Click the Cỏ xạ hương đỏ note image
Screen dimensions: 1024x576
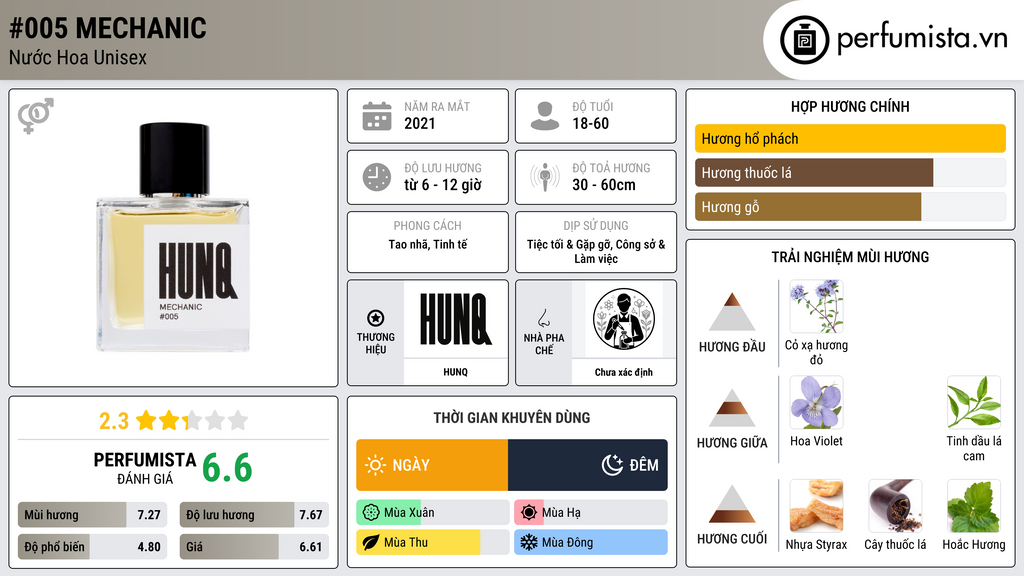click(x=816, y=307)
